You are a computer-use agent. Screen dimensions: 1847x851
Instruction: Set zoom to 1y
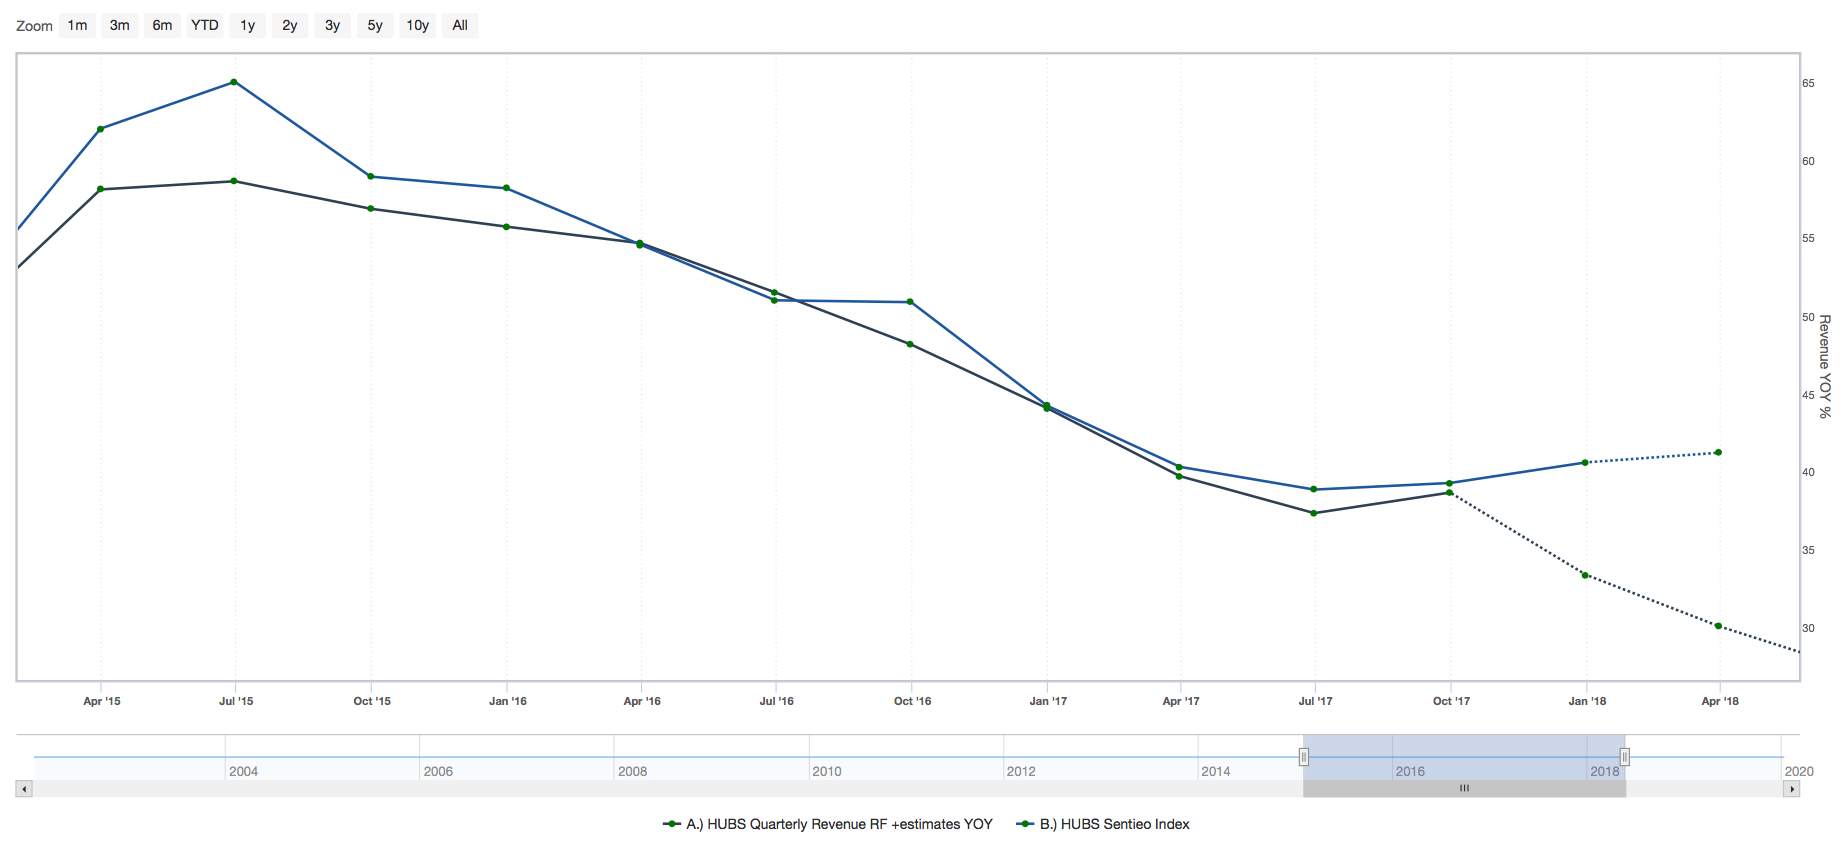pos(248,25)
